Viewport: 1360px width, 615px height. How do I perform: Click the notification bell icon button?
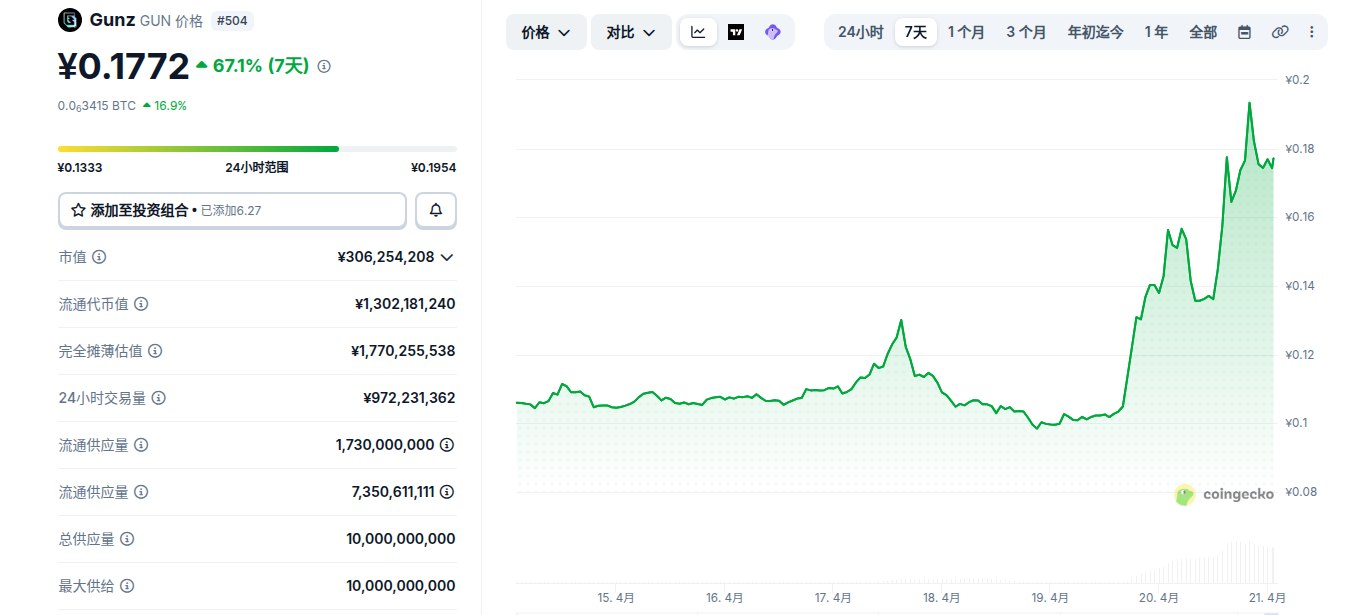(x=436, y=210)
